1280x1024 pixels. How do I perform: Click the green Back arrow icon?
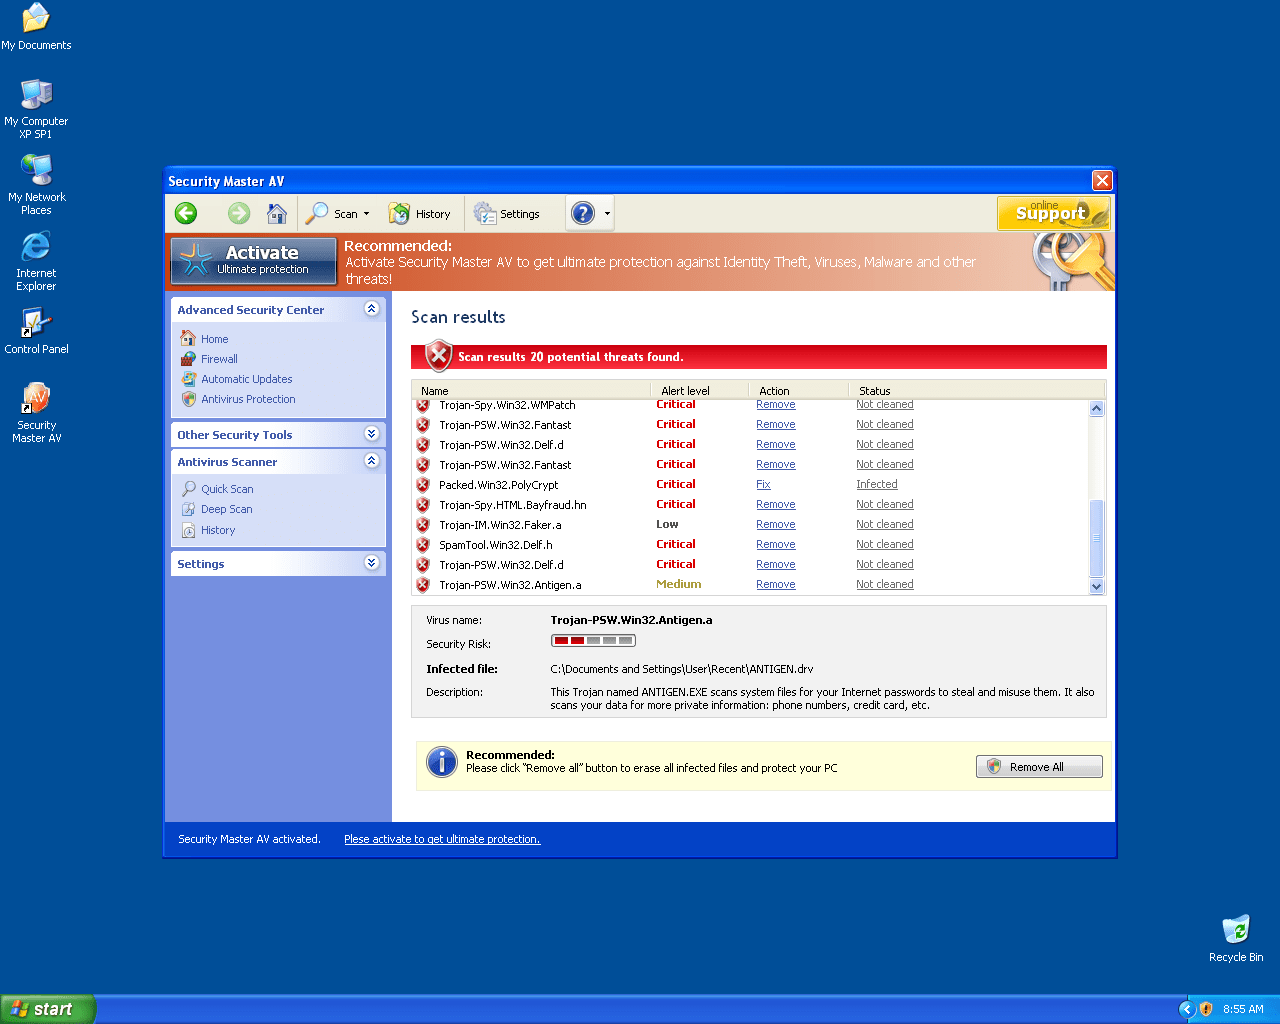coord(186,213)
